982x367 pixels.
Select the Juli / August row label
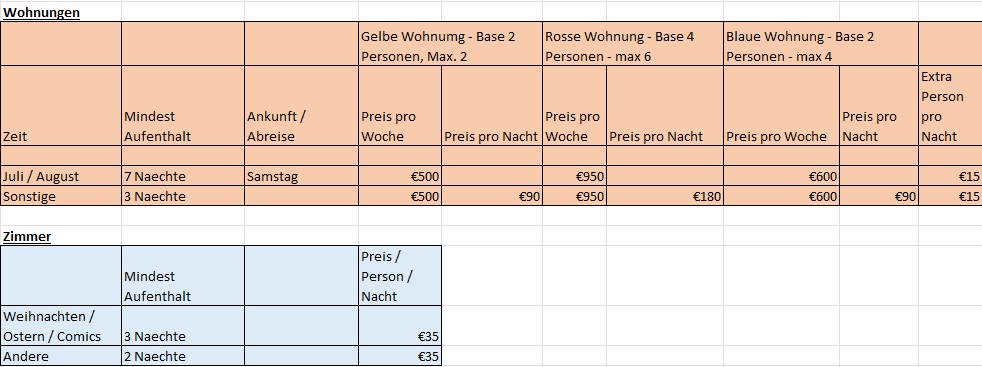61,176
